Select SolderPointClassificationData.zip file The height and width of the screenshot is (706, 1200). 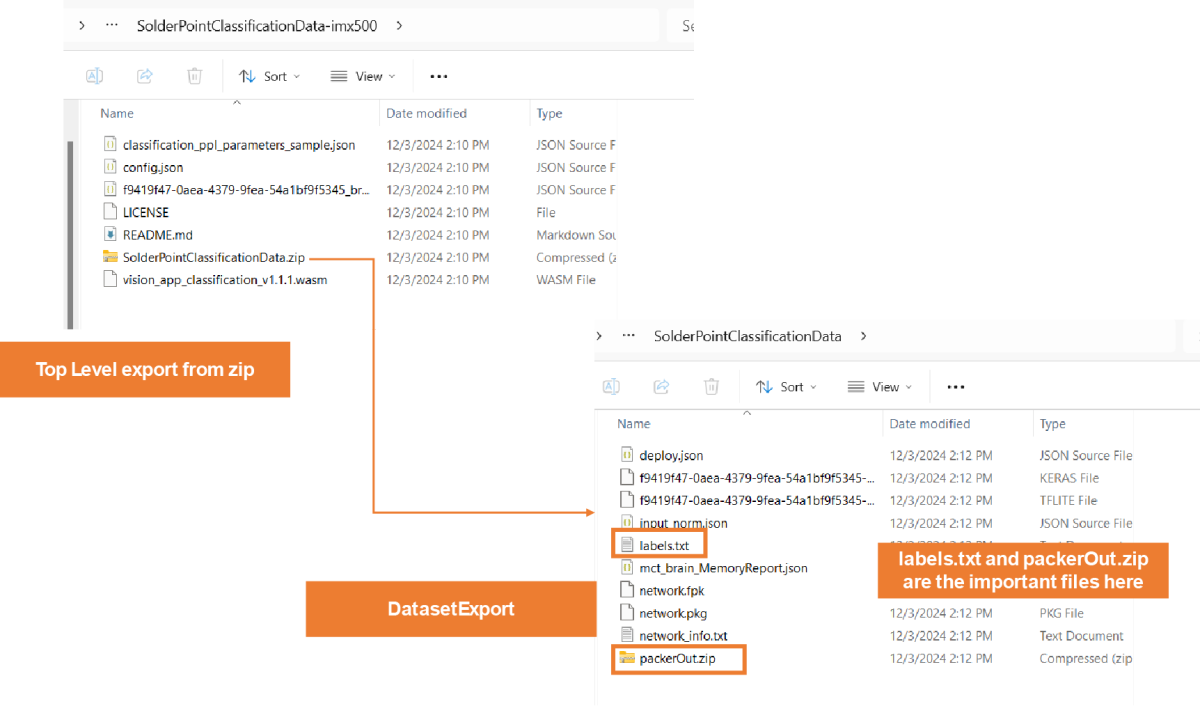[213, 257]
